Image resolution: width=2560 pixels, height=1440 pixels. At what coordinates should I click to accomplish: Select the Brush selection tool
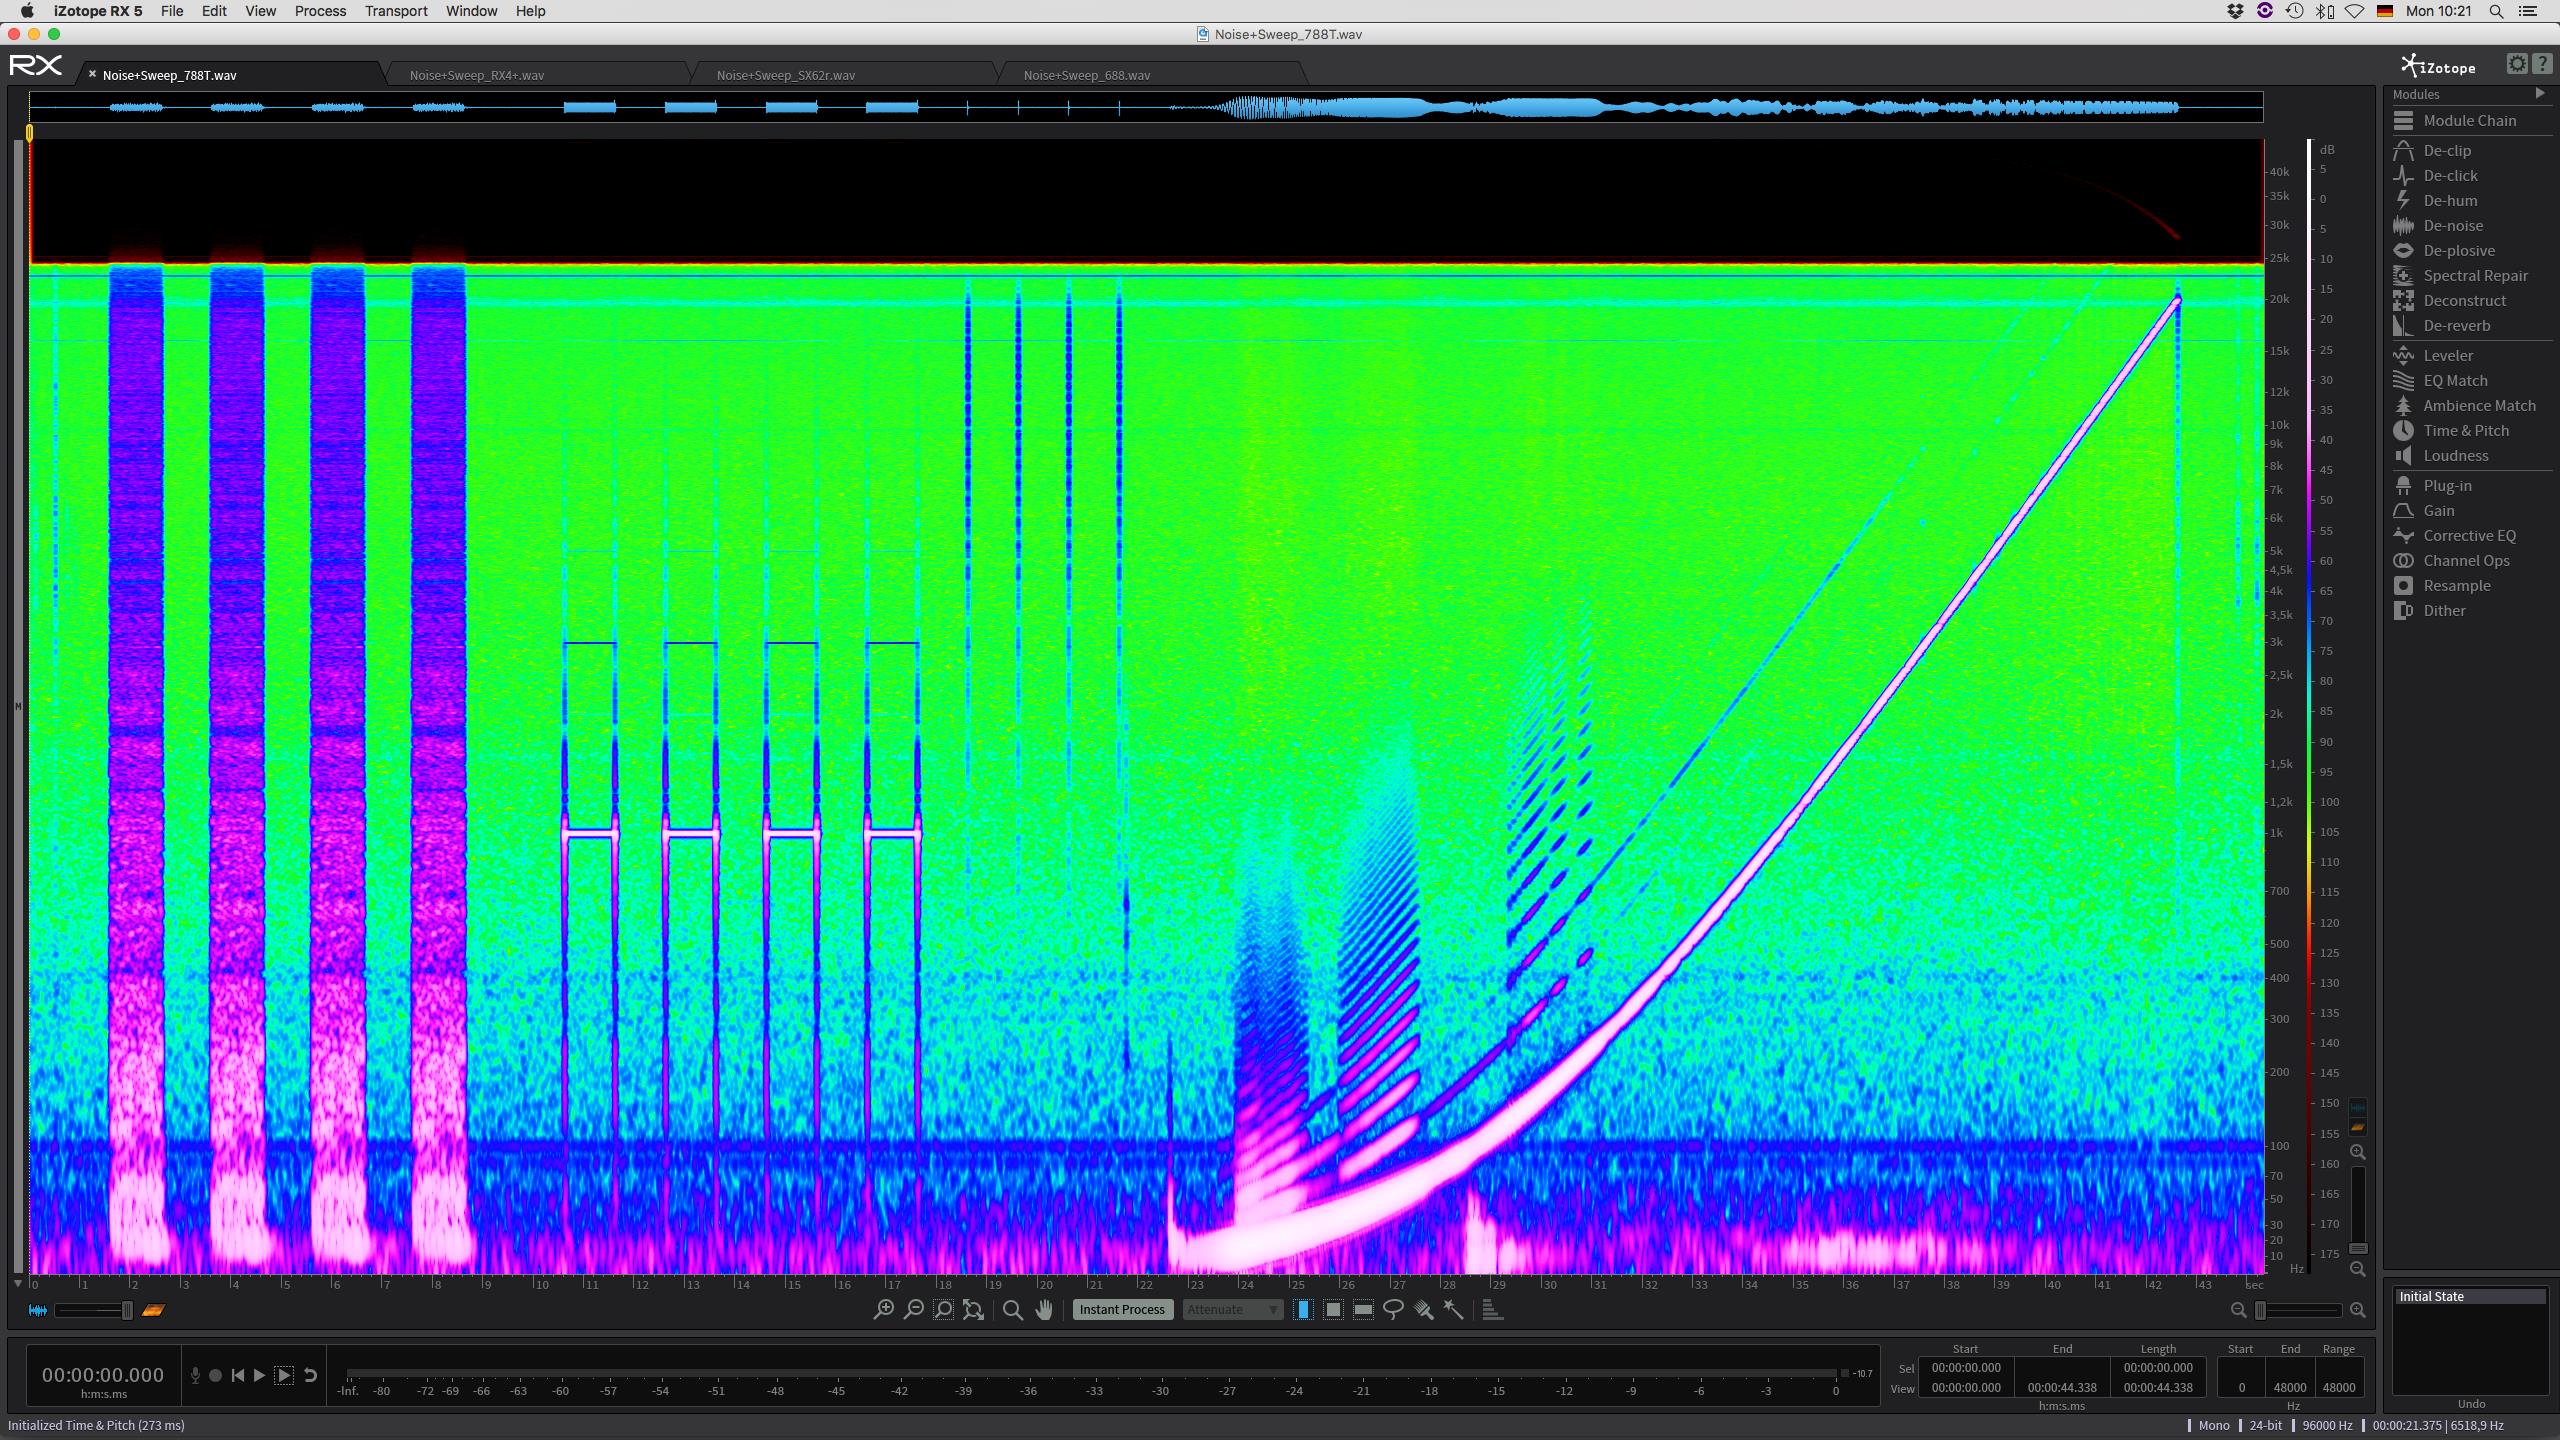click(1423, 1309)
